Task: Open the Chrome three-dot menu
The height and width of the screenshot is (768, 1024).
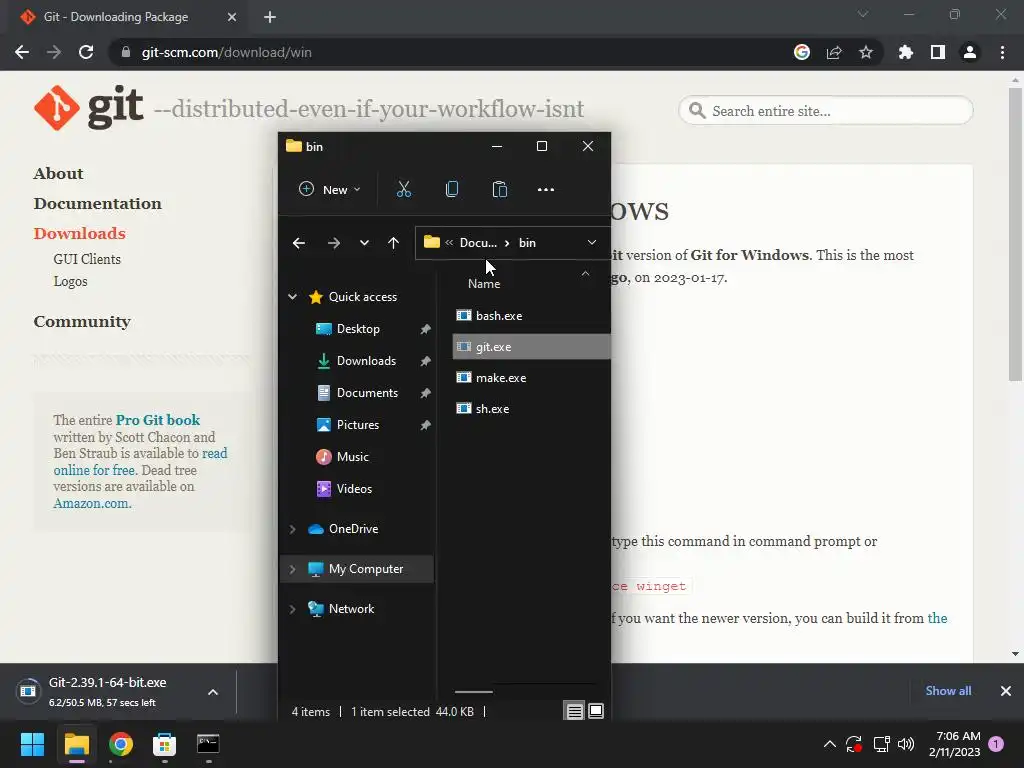Action: tap(1002, 52)
